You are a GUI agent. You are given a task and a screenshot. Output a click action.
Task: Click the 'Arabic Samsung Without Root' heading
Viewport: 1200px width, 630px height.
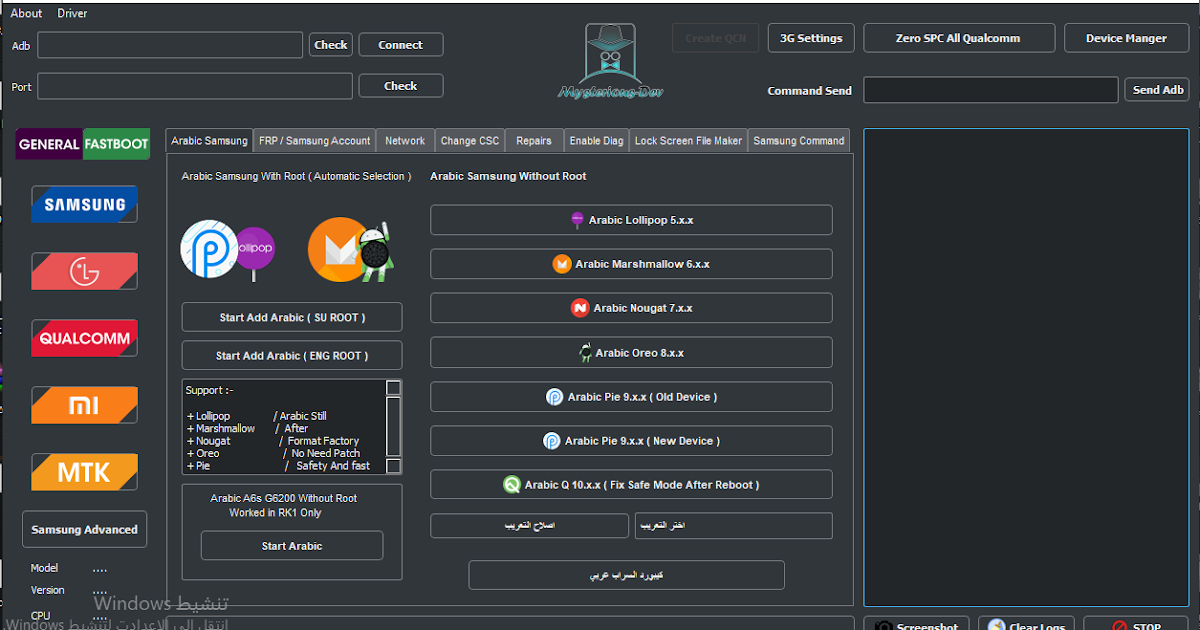coord(508,176)
